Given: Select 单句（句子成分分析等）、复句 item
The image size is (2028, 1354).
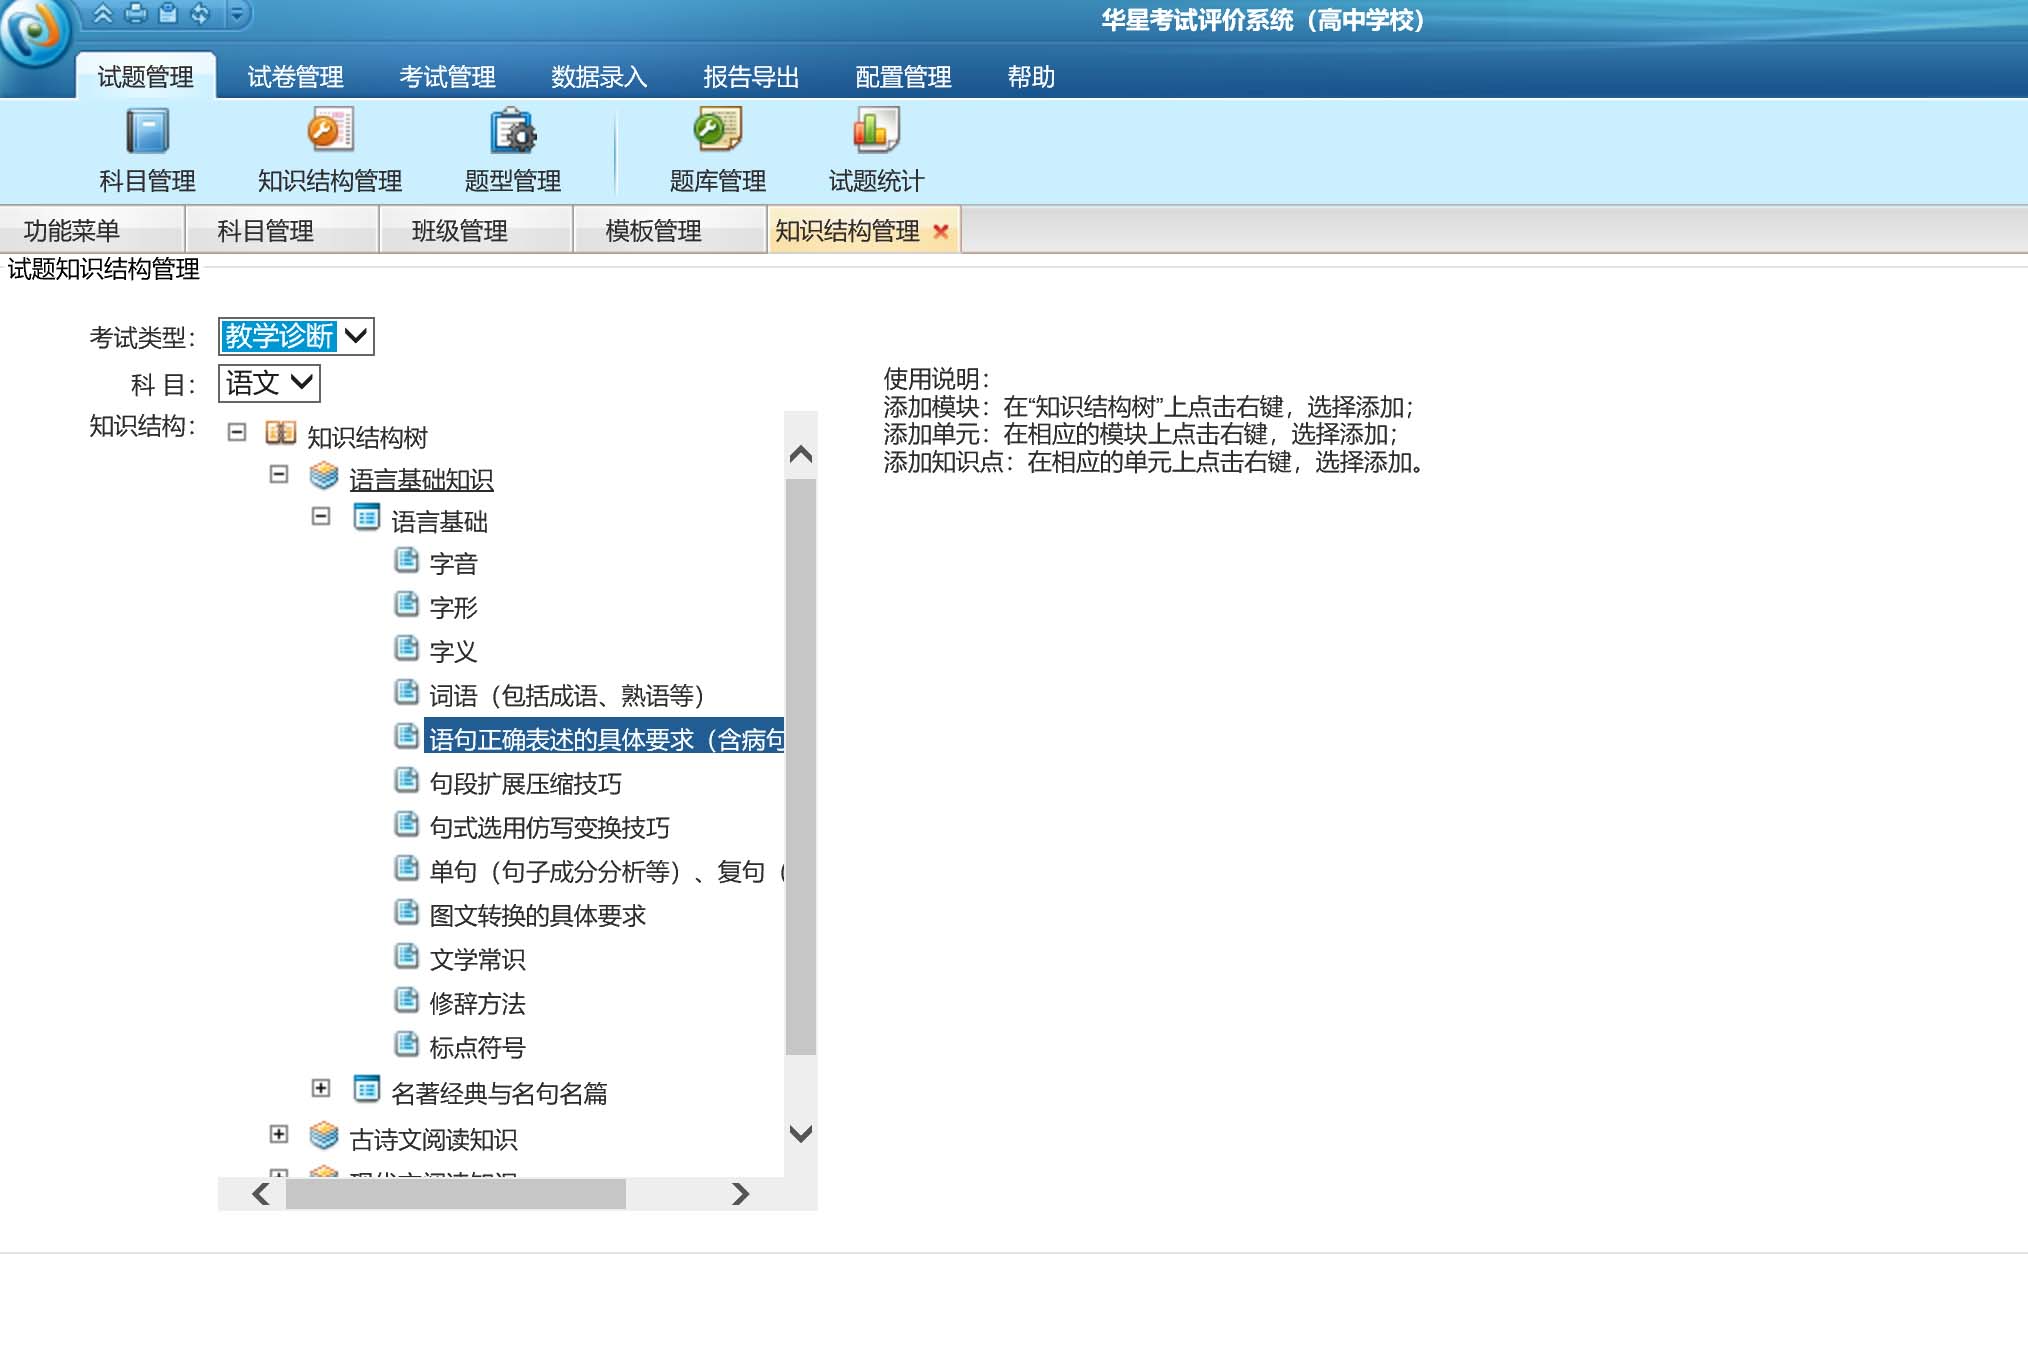Looking at the screenshot, I should coord(606,872).
